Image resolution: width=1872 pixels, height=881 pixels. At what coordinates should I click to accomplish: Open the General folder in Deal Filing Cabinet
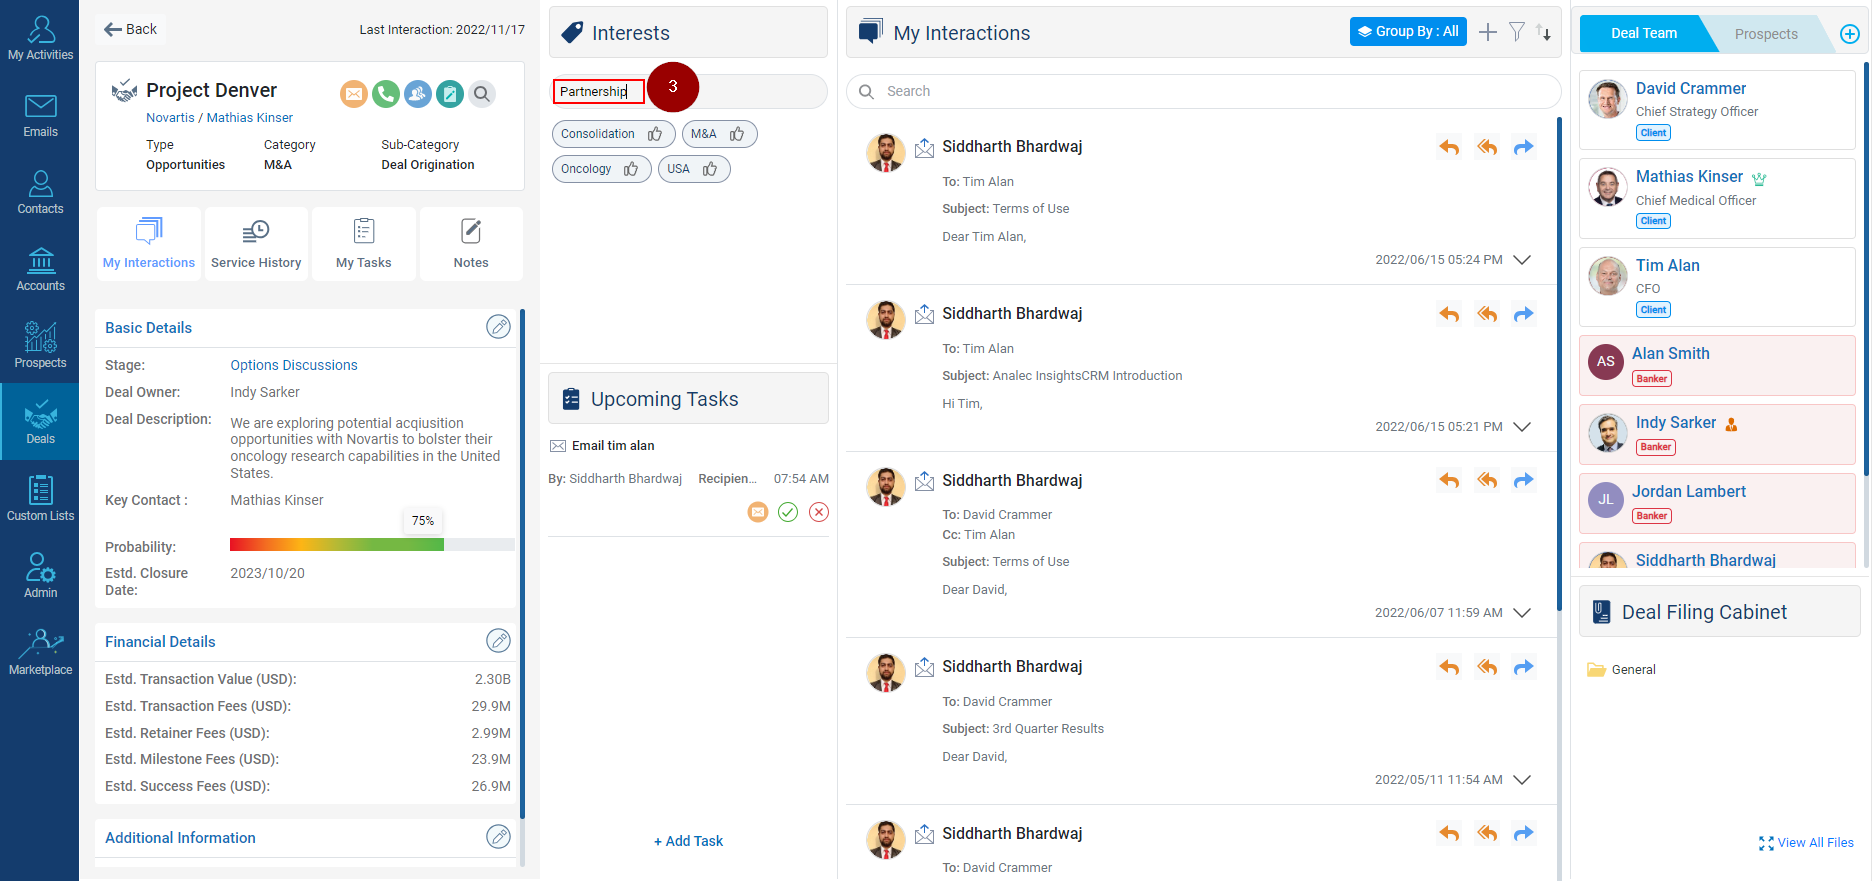pyautogui.click(x=1622, y=669)
